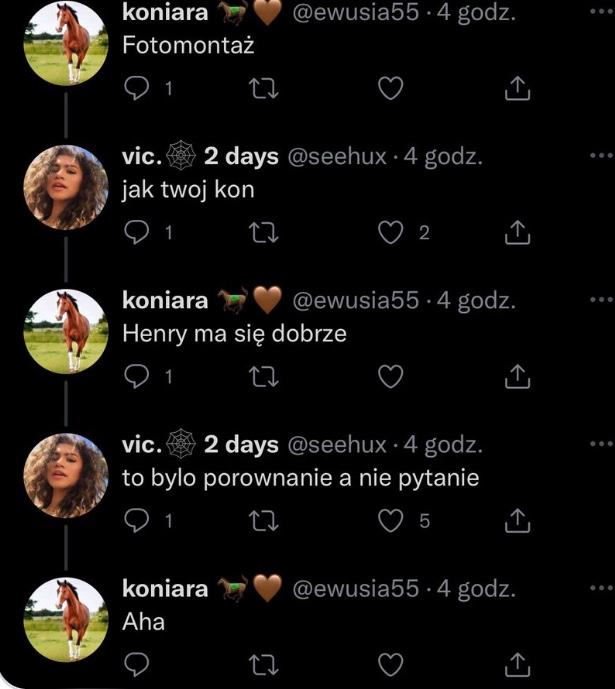This screenshot has width=615, height=689.
Task: Open more options for "Aha" tweet
Action: (600, 588)
